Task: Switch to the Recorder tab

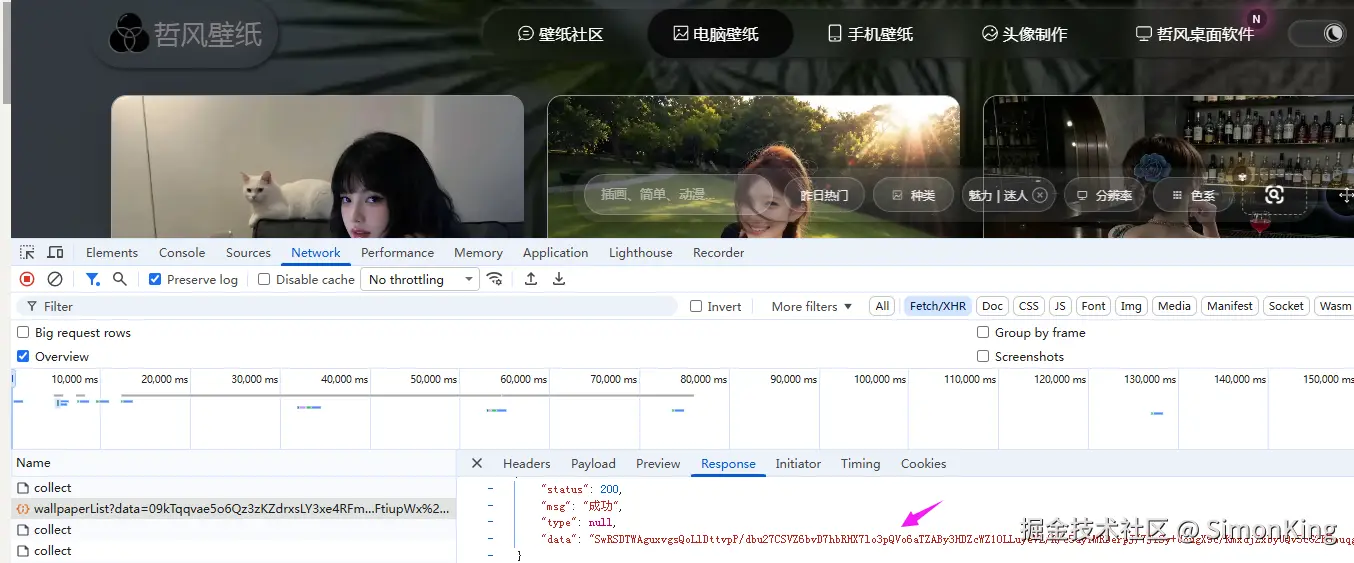Action: point(718,253)
